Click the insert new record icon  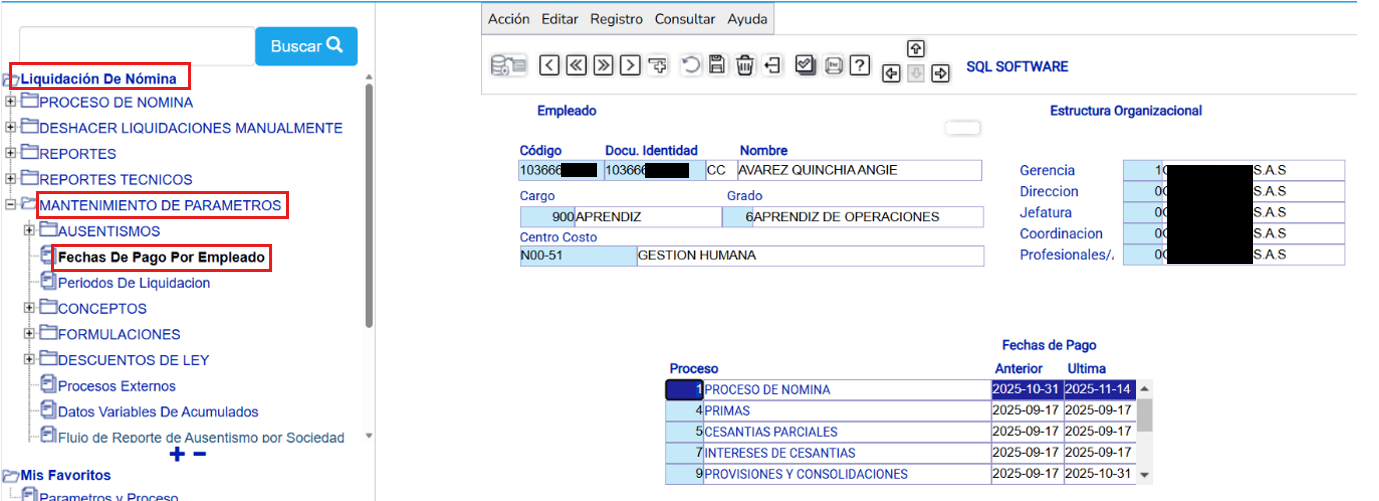(657, 66)
